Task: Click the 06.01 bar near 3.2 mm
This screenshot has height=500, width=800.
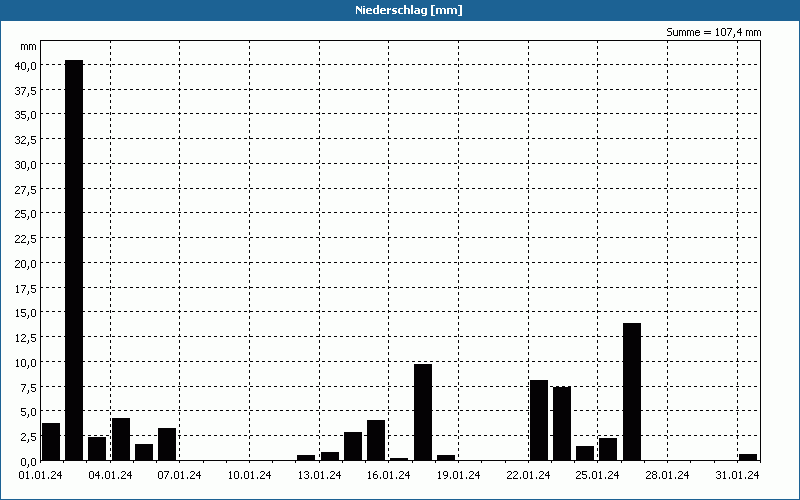Action: tap(167, 444)
